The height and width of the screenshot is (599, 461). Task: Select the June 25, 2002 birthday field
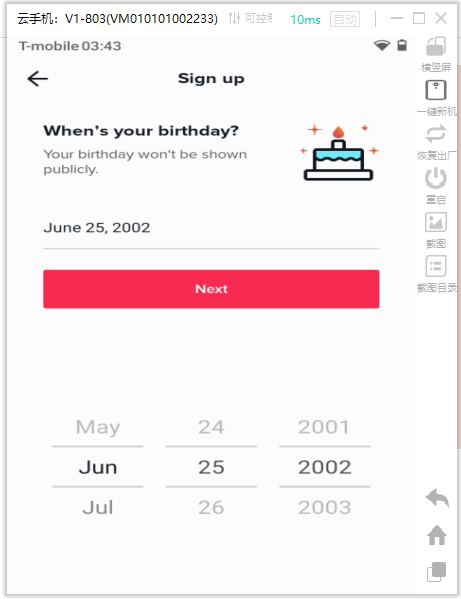pyautogui.click(x=211, y=228)
